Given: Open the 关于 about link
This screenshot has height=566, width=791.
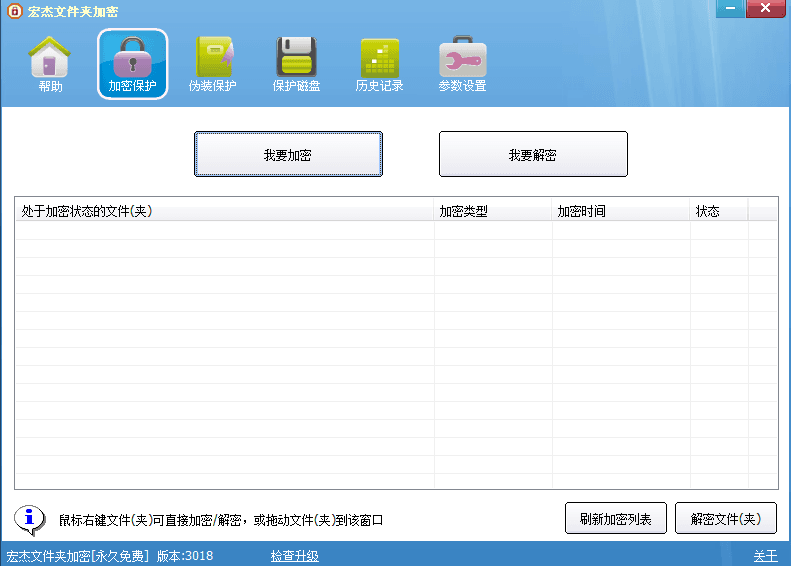Looking at the screenshot, I should 765,556.
